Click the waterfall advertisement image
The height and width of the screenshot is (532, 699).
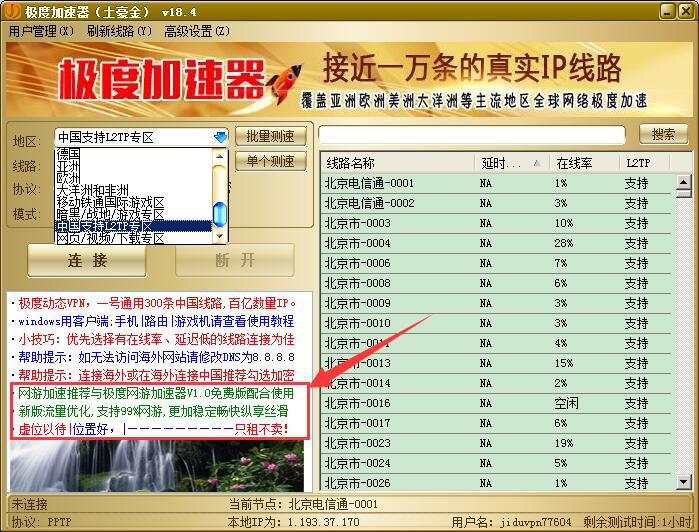tap(157, 466)
